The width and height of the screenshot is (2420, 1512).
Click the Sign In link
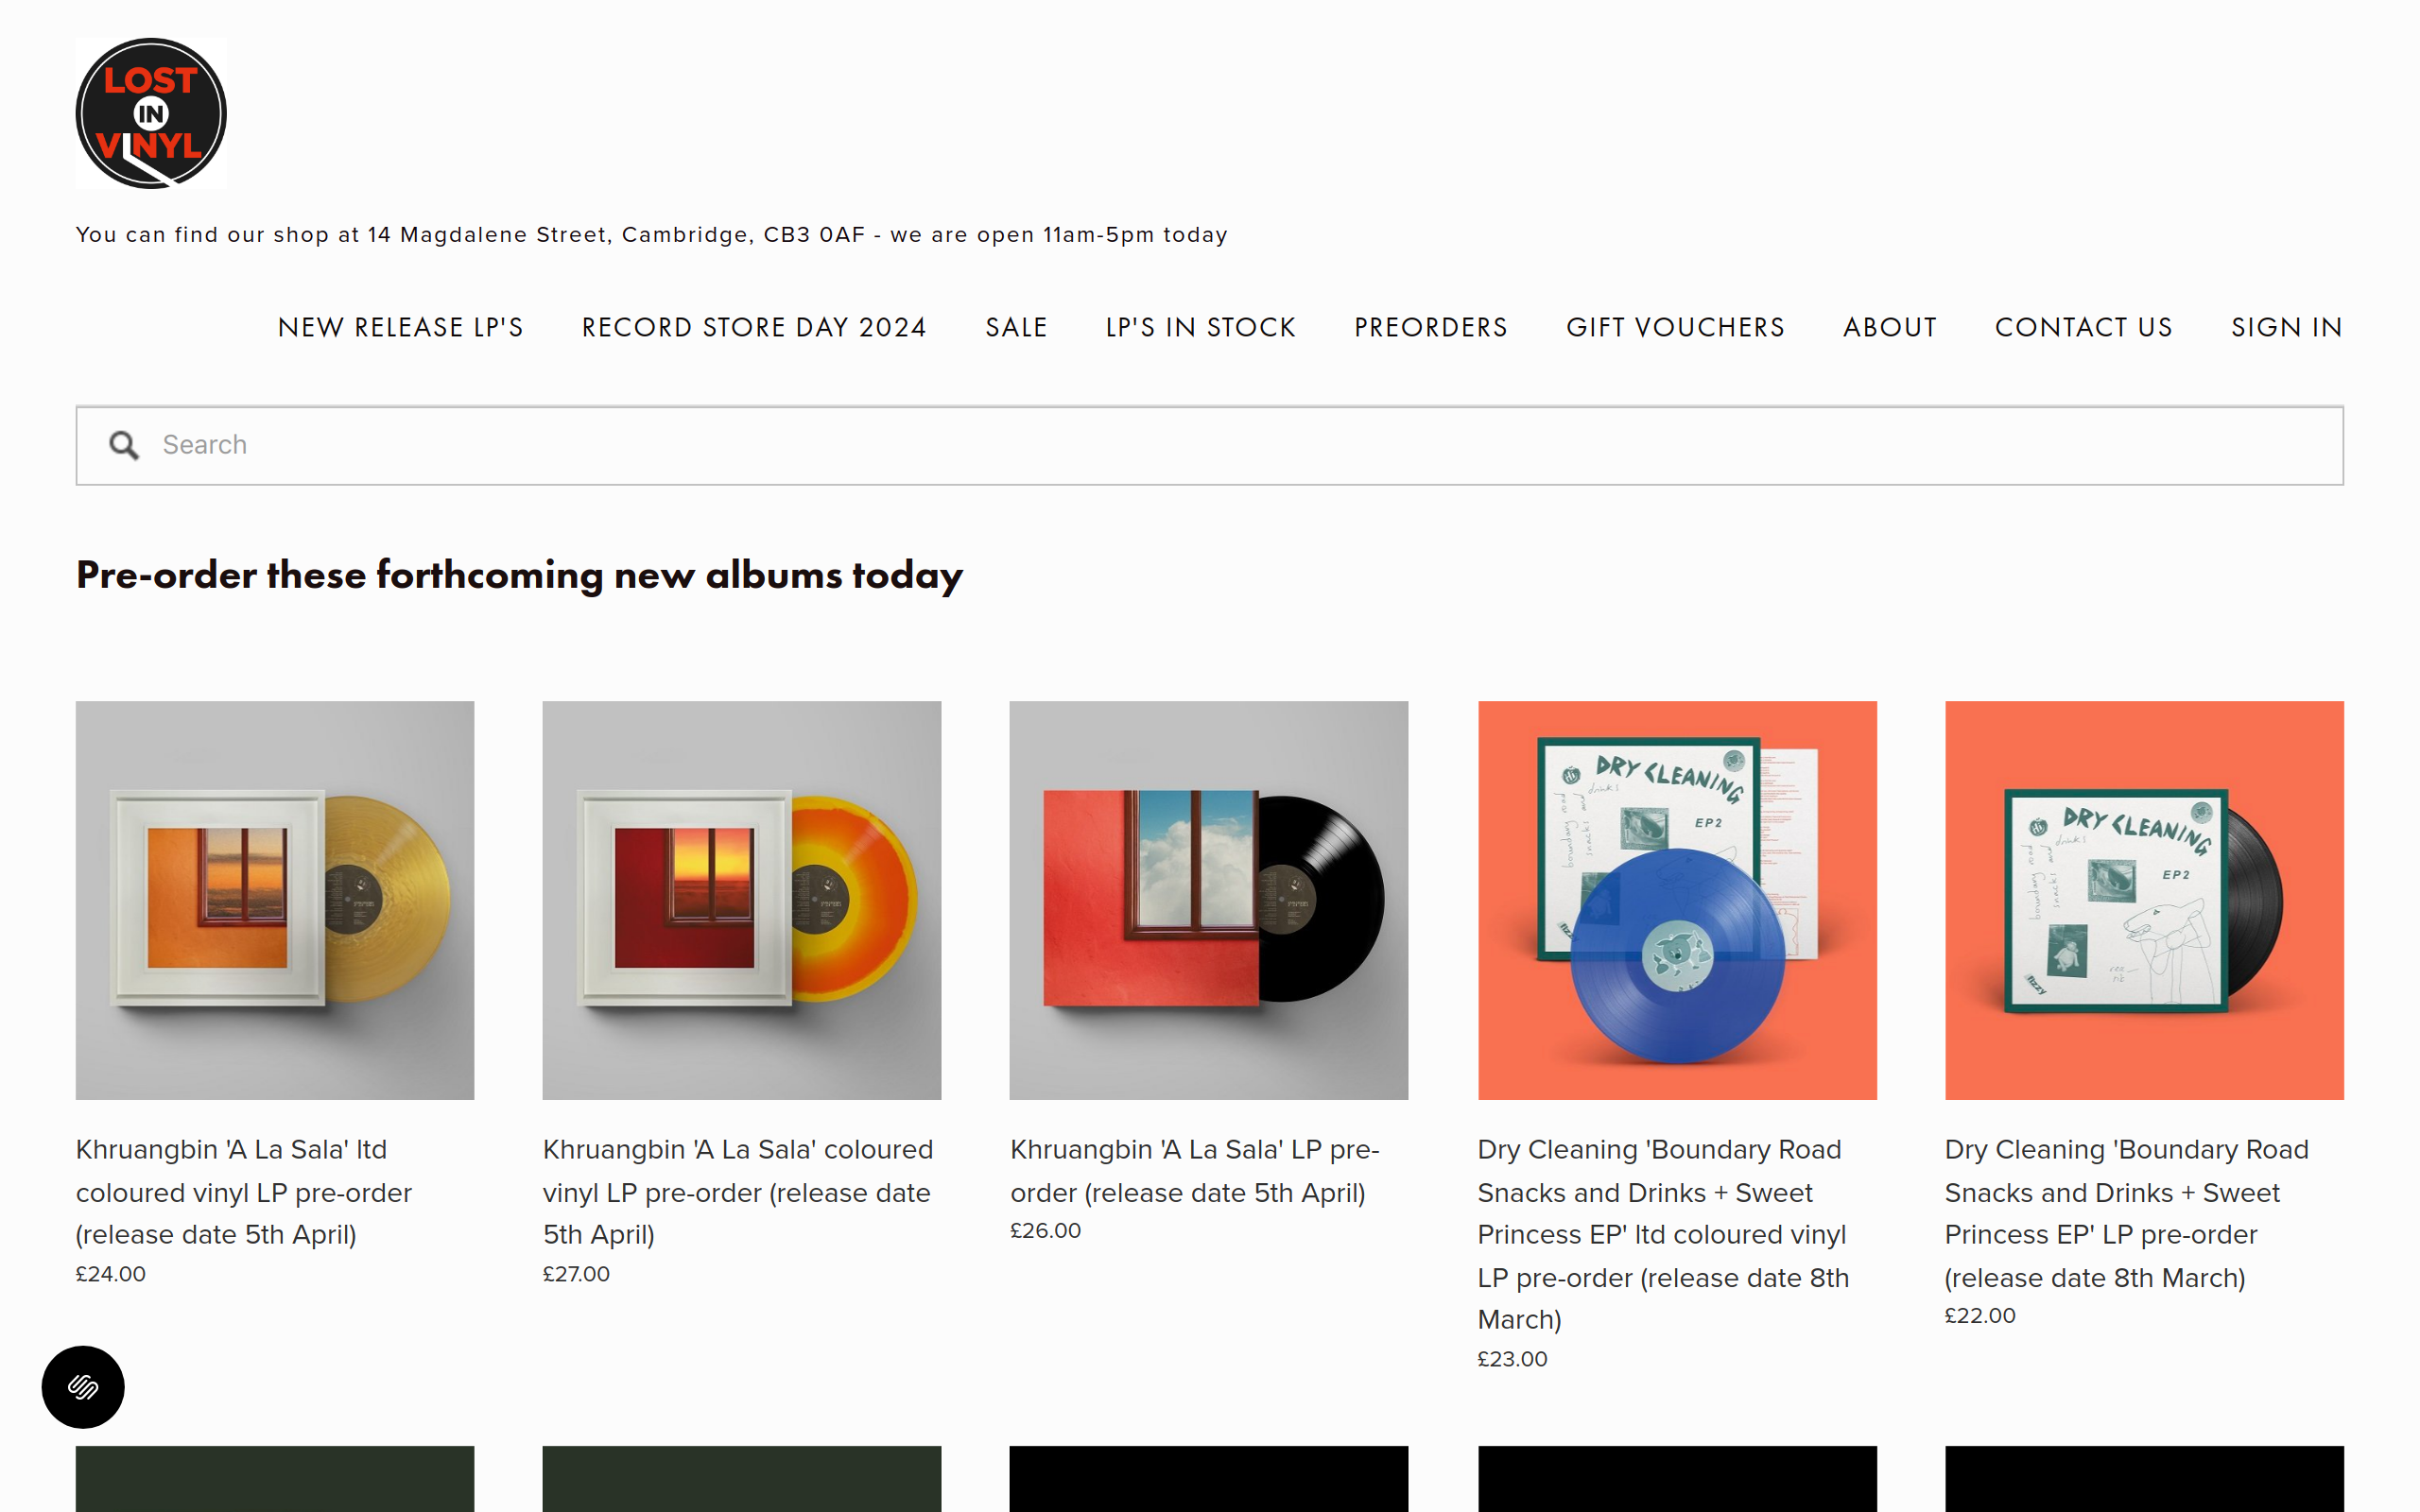pos(2286,327)
